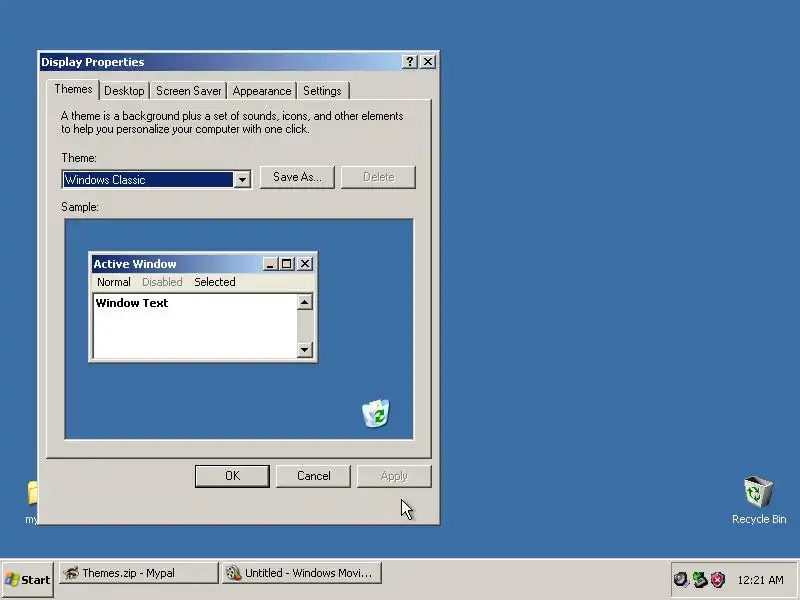The width and height of the screenshot is (800, 600).
Task: Switch to Untitled - Windows Movie Maker taskbar
Action: (302, 573)
